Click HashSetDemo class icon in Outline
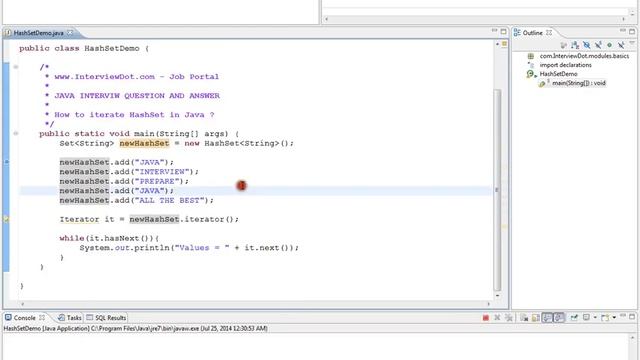This screenshot has height=360, width=640. 531,74
